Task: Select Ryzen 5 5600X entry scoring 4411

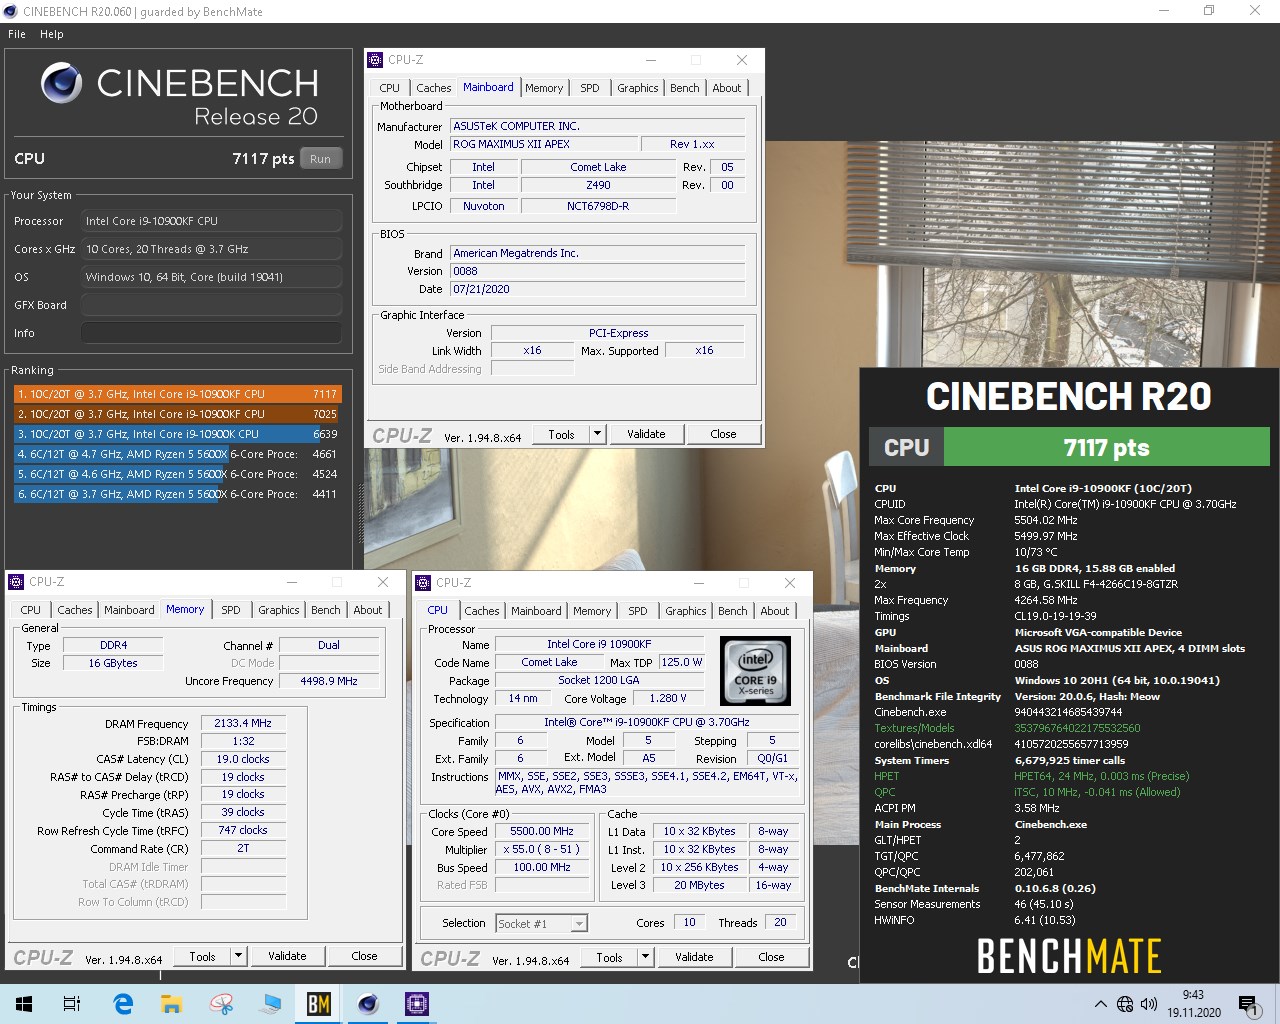Action: (178, 494)
